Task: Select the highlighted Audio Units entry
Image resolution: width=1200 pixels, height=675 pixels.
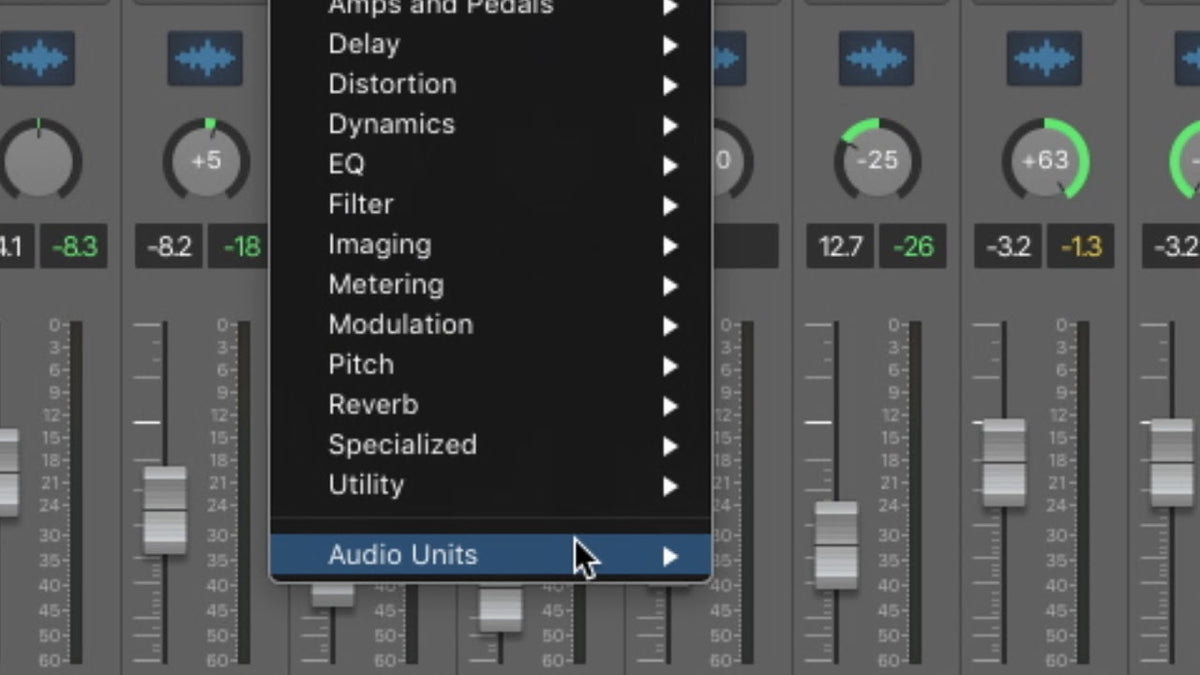Action: point(491,556)
